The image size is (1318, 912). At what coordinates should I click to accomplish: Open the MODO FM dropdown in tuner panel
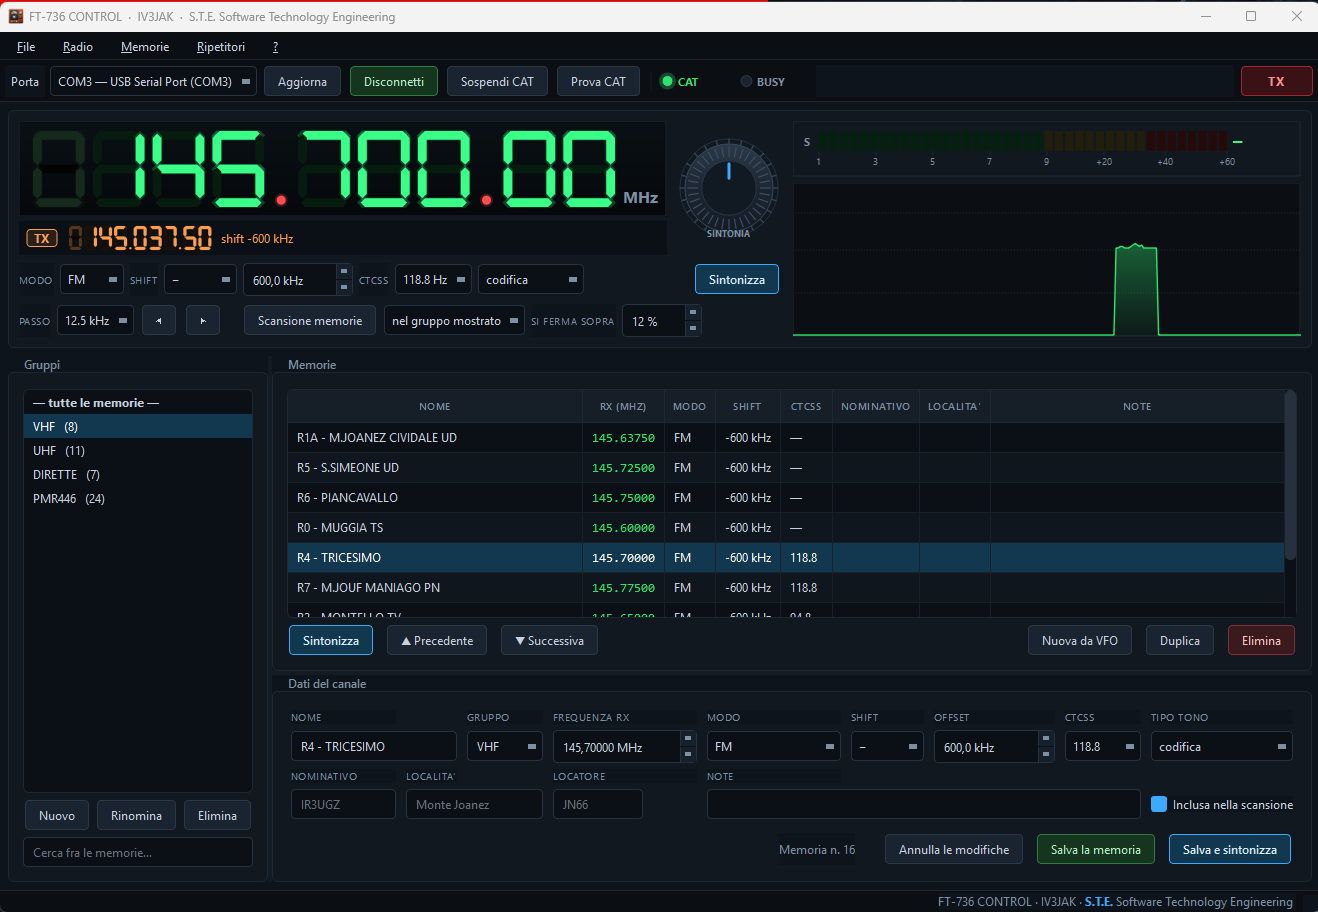point(92,280)
